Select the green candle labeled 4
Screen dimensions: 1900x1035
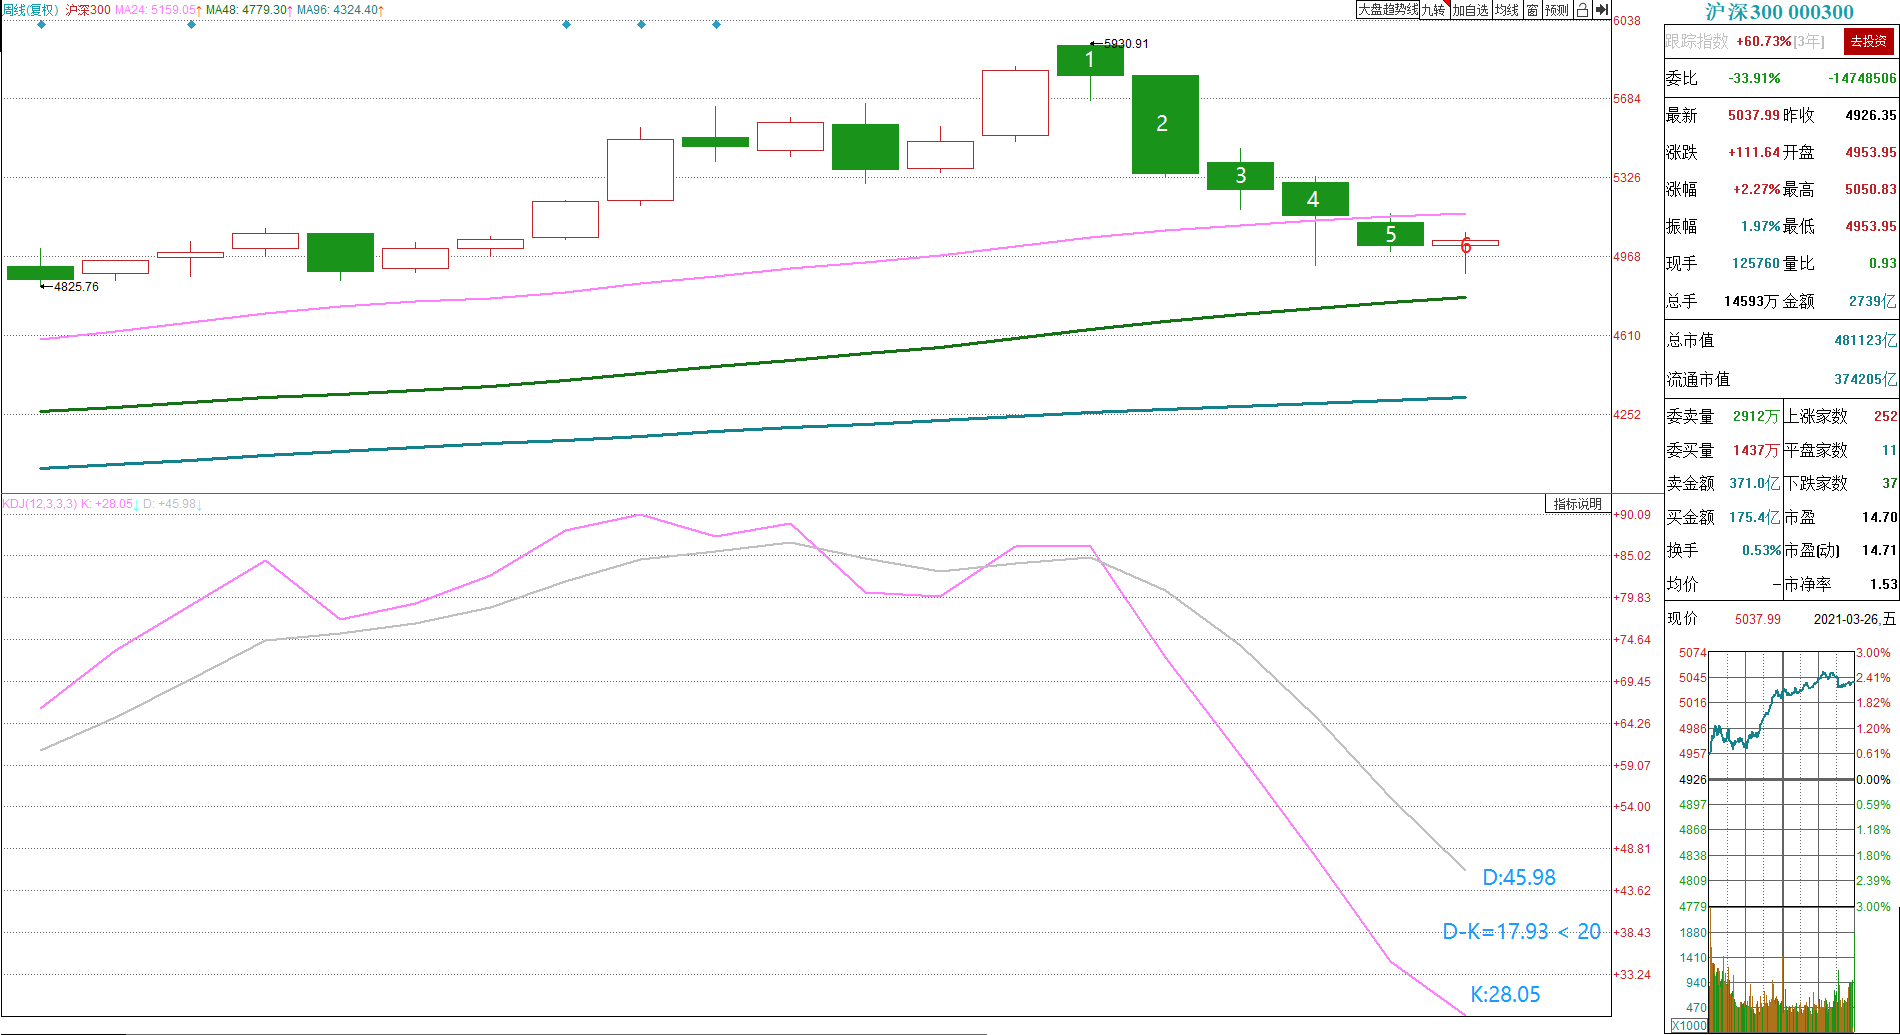click(1315, 199)
